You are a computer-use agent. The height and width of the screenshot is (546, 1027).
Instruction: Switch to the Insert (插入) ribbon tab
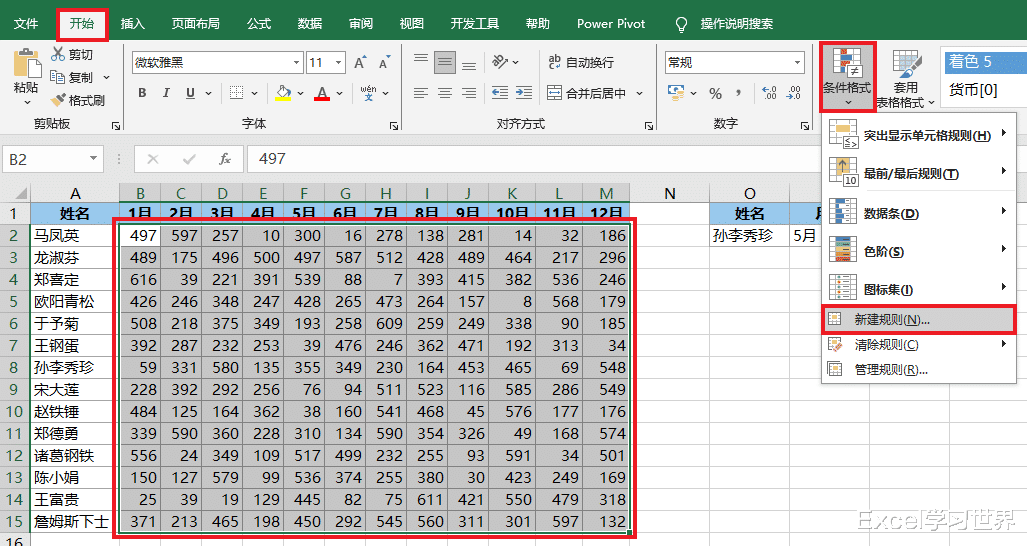pos(132,22)
